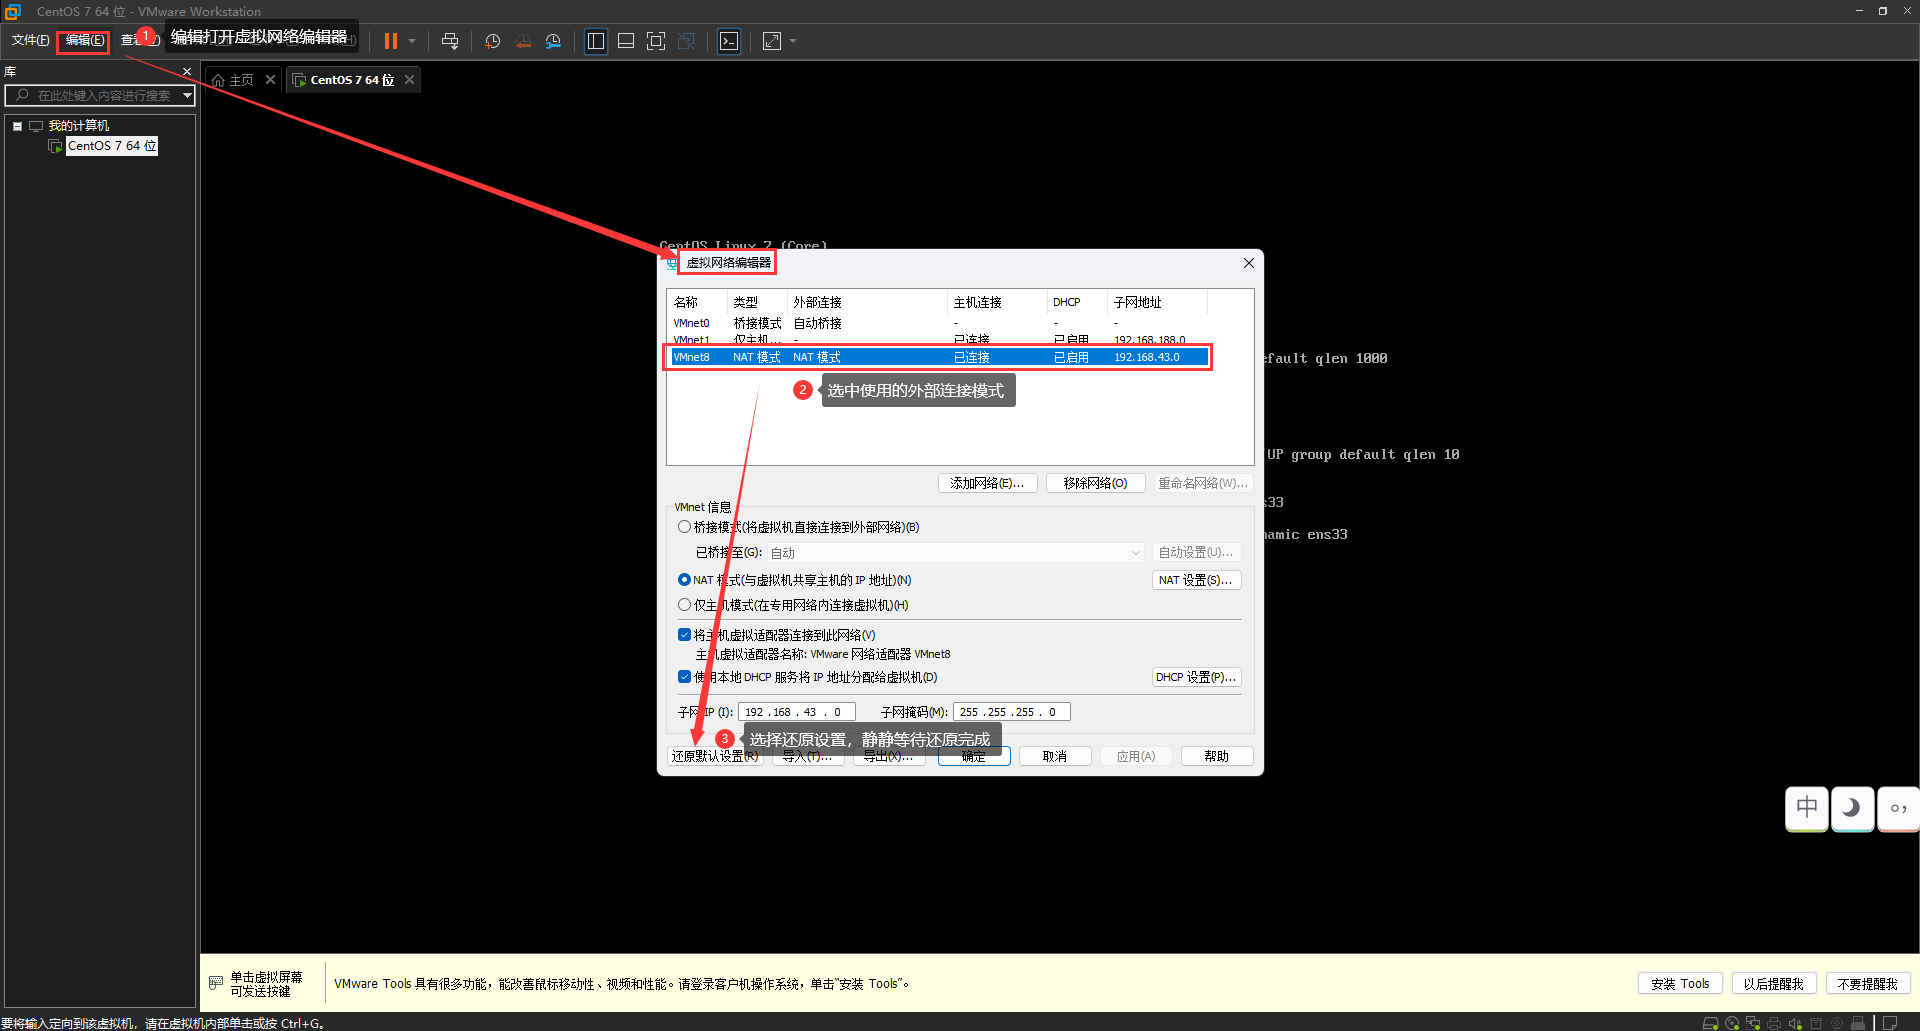Select 仅主机模式 radio option

[x=684, y=605]
